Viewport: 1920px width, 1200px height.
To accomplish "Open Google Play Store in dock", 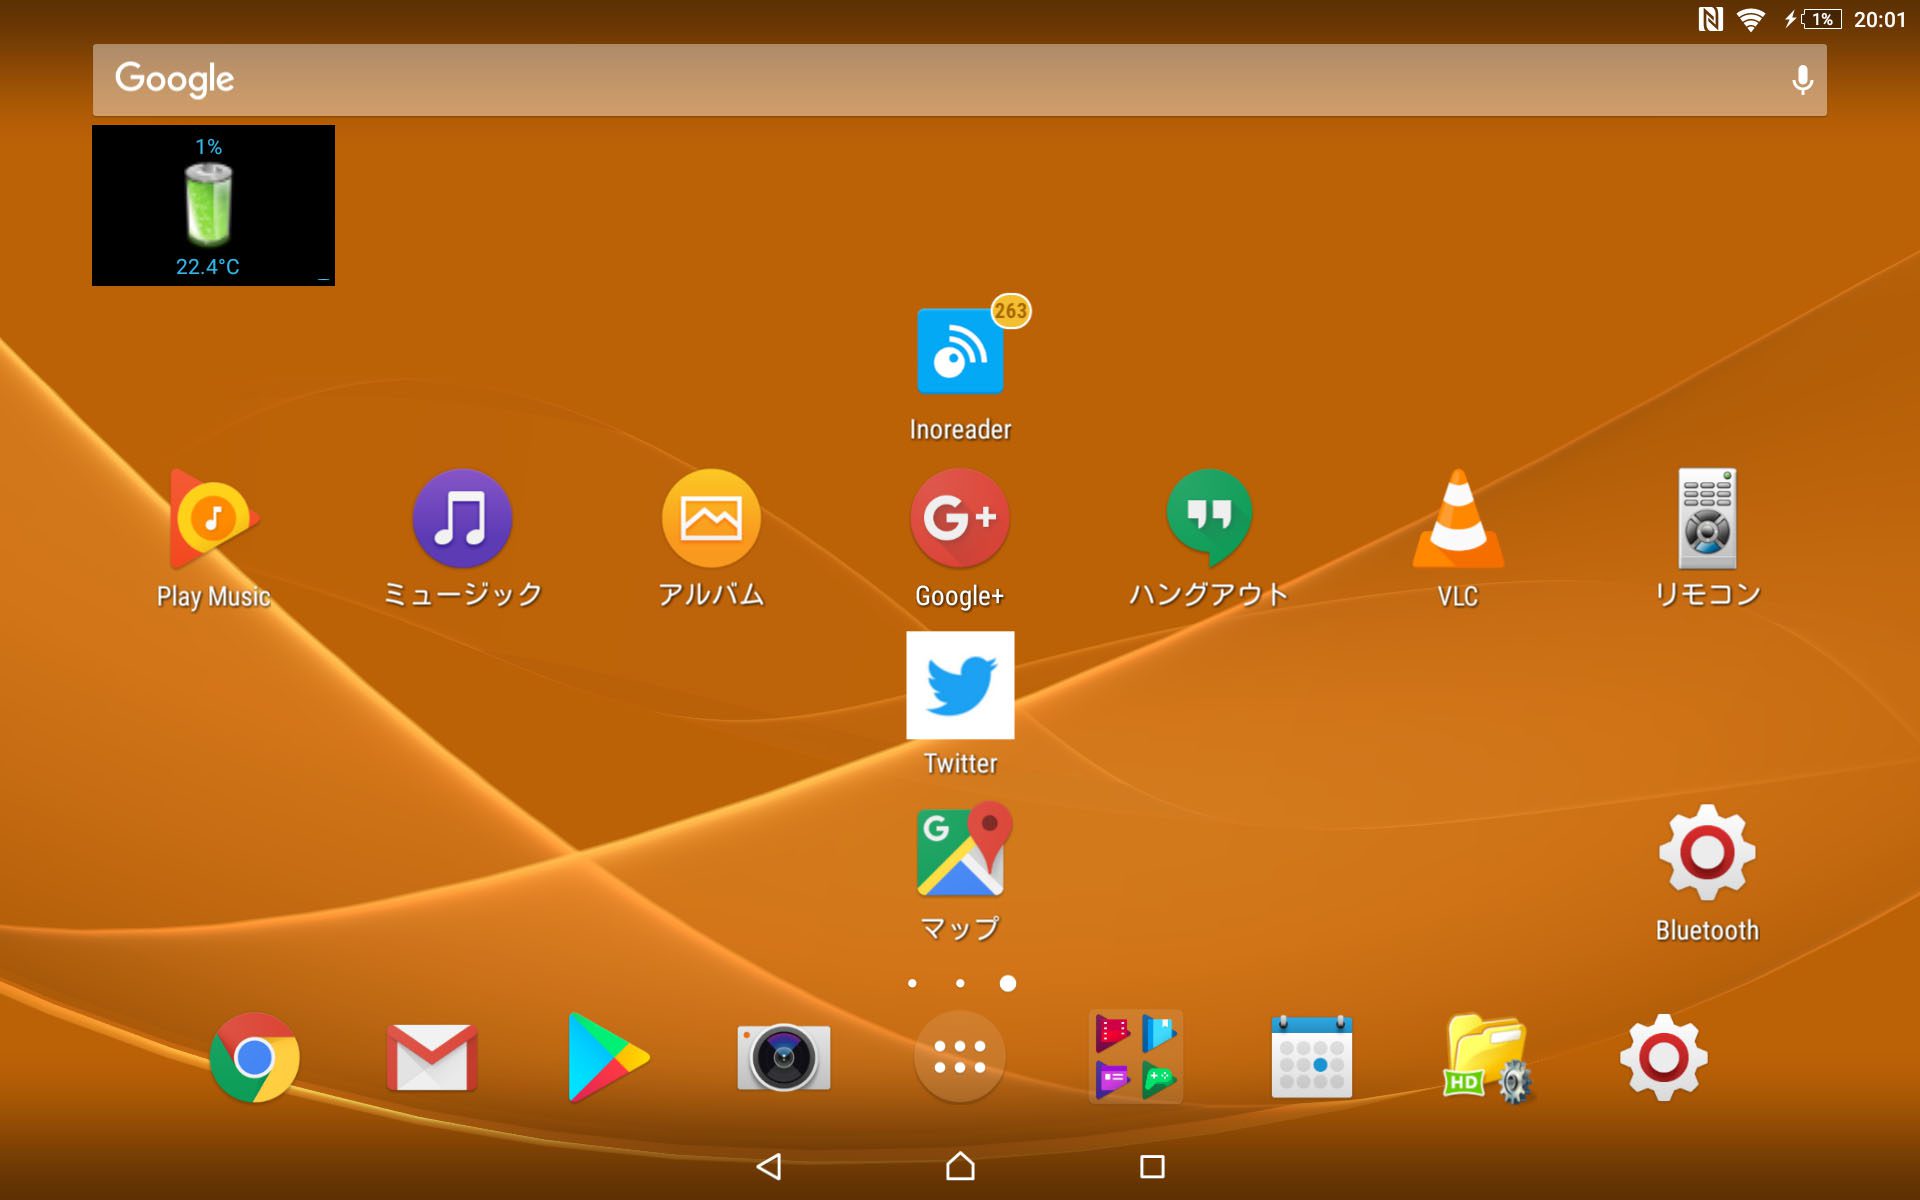I will [x=607, y=1057].
